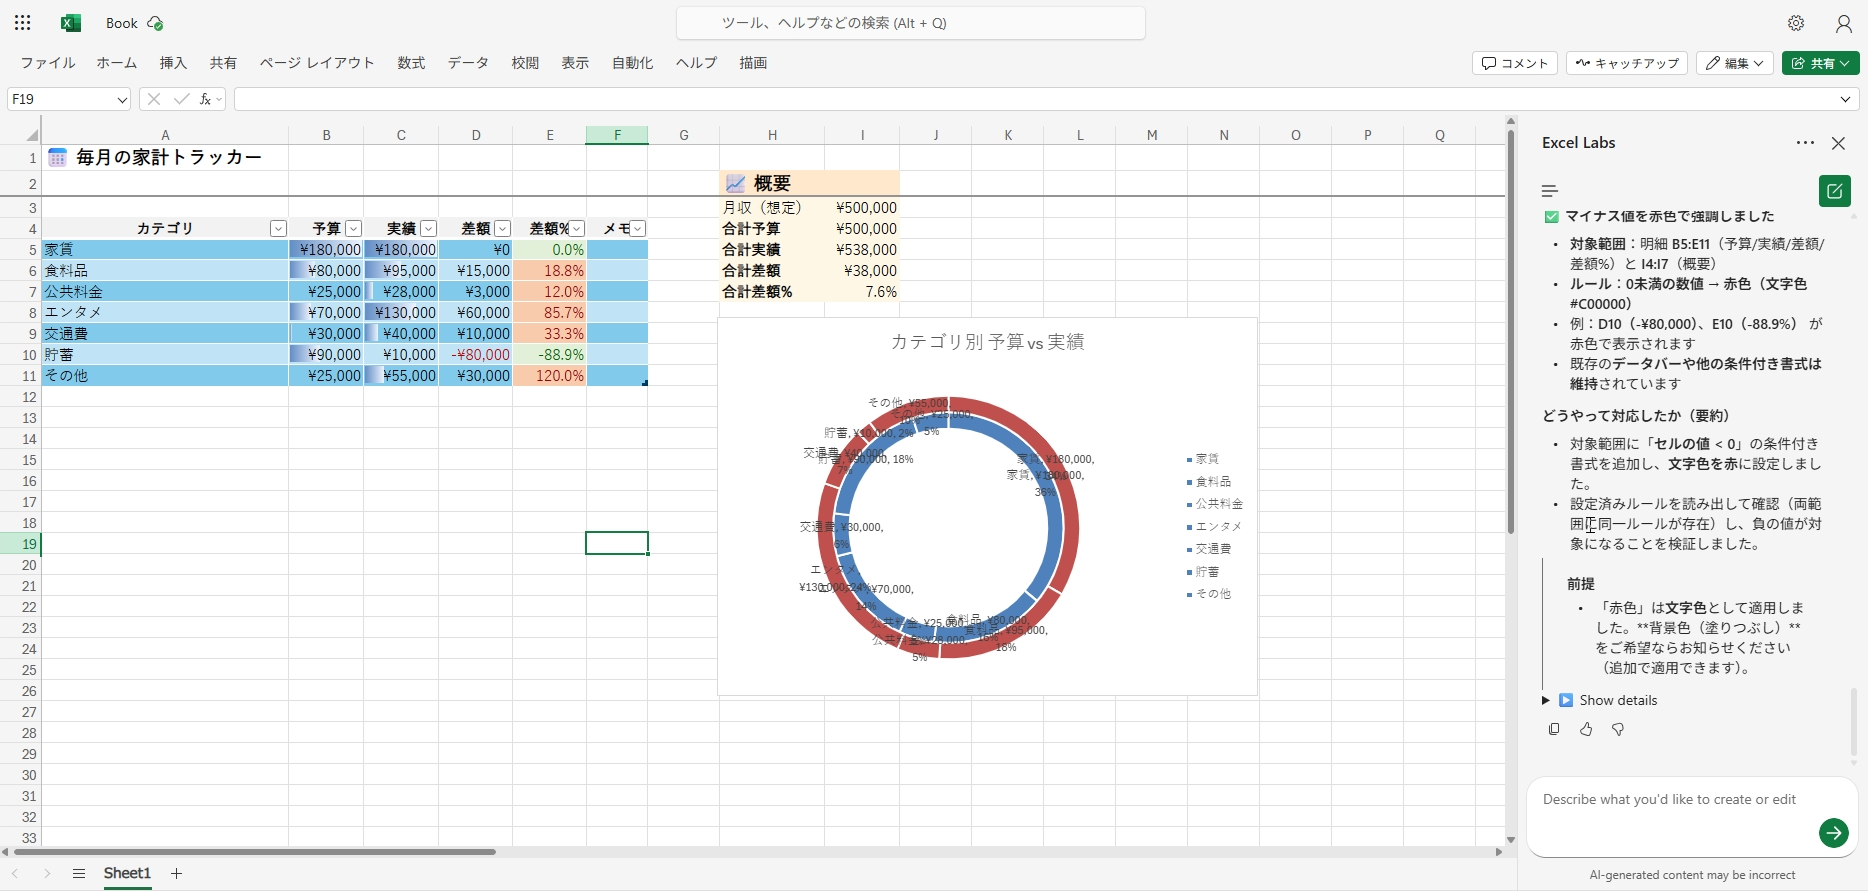Open the 実績 column filter dropdown
The width and height of the screenshot is (1868, 892).
[x=428, y=229]
